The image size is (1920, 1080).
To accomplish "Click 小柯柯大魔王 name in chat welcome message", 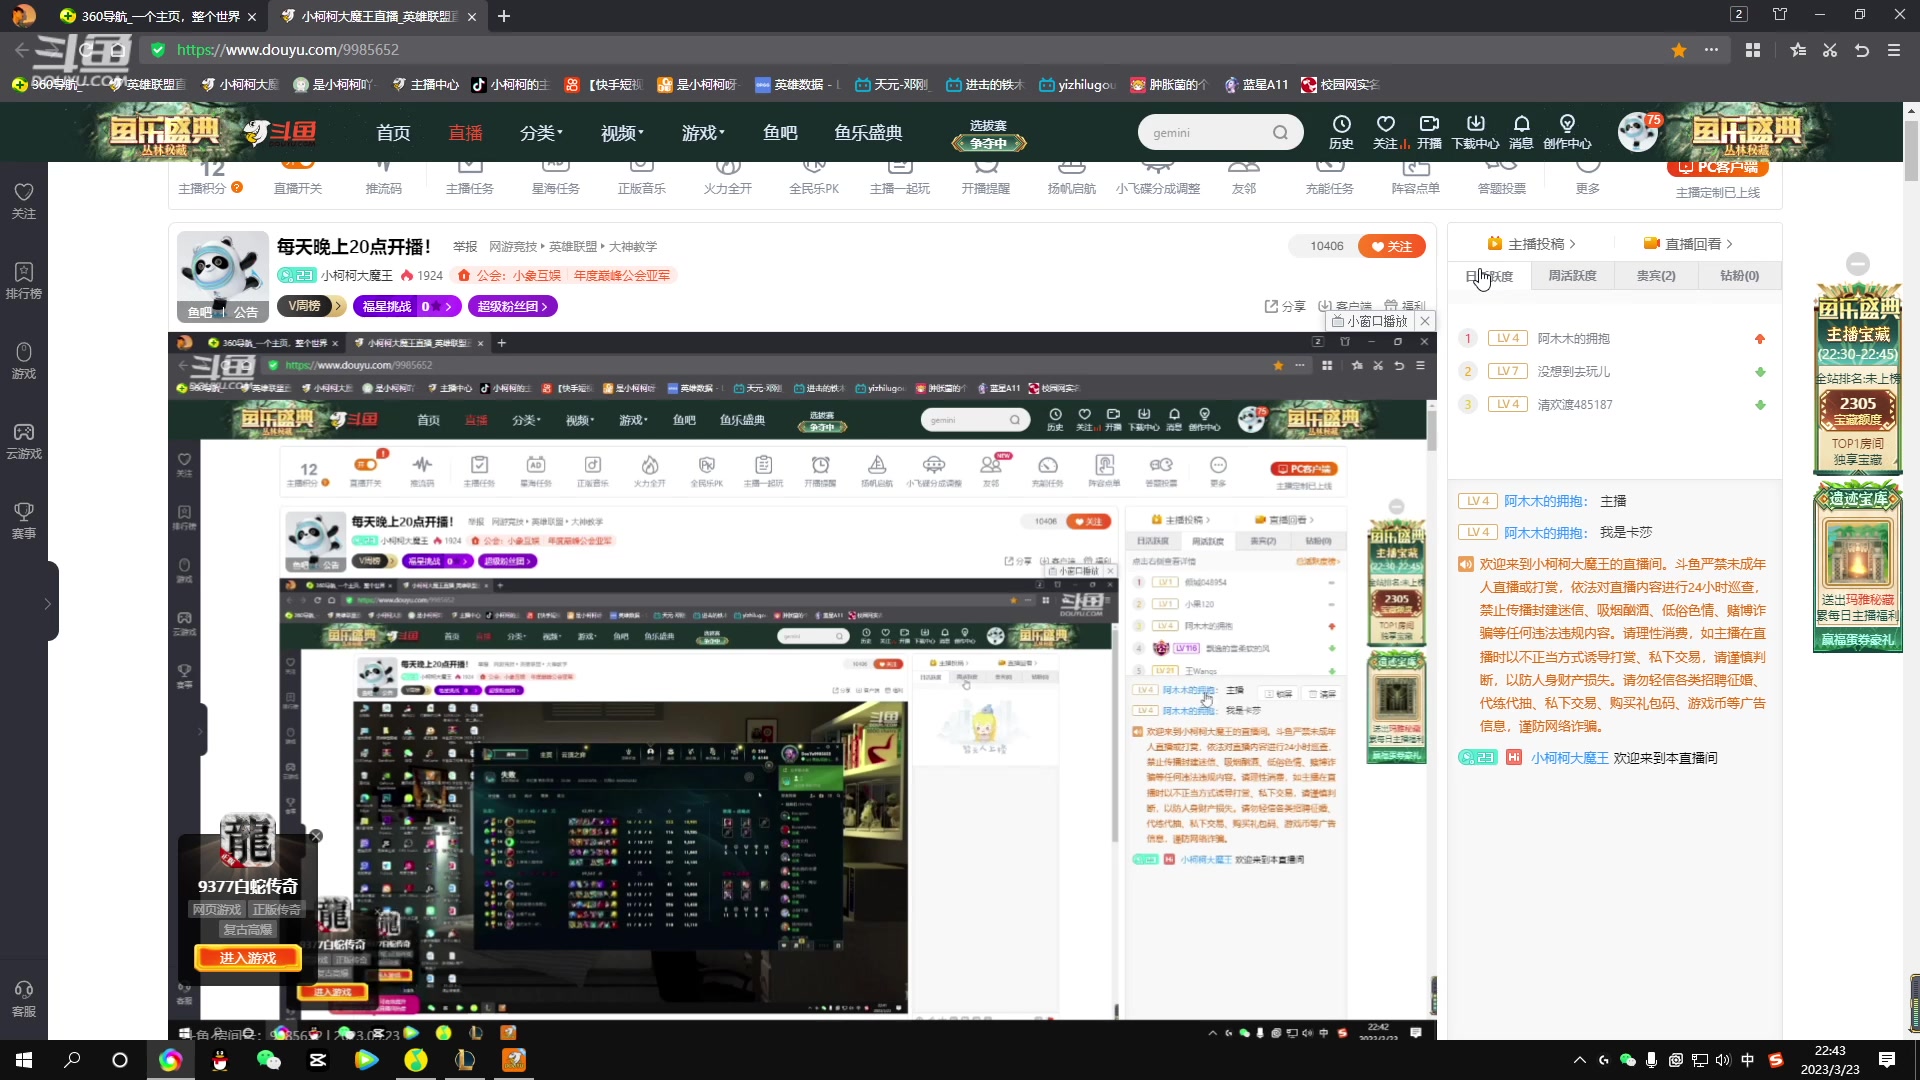I will click(x=1570, y=758).
